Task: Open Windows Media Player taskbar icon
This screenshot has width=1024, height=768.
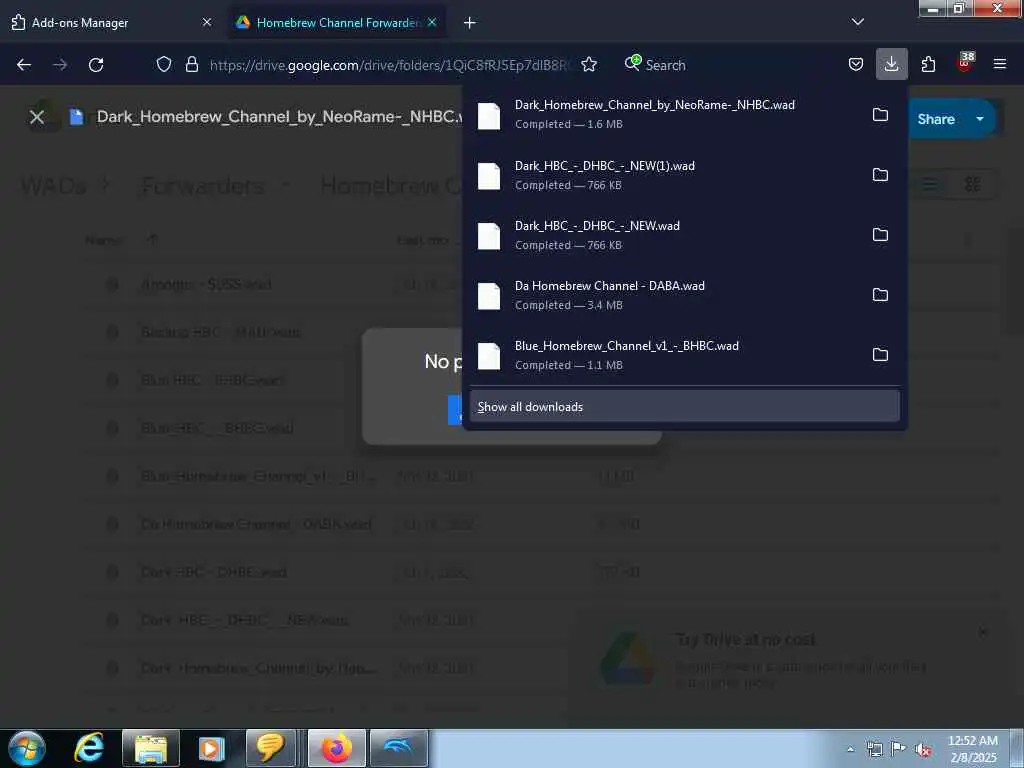Action: click(x=212, y=748)
